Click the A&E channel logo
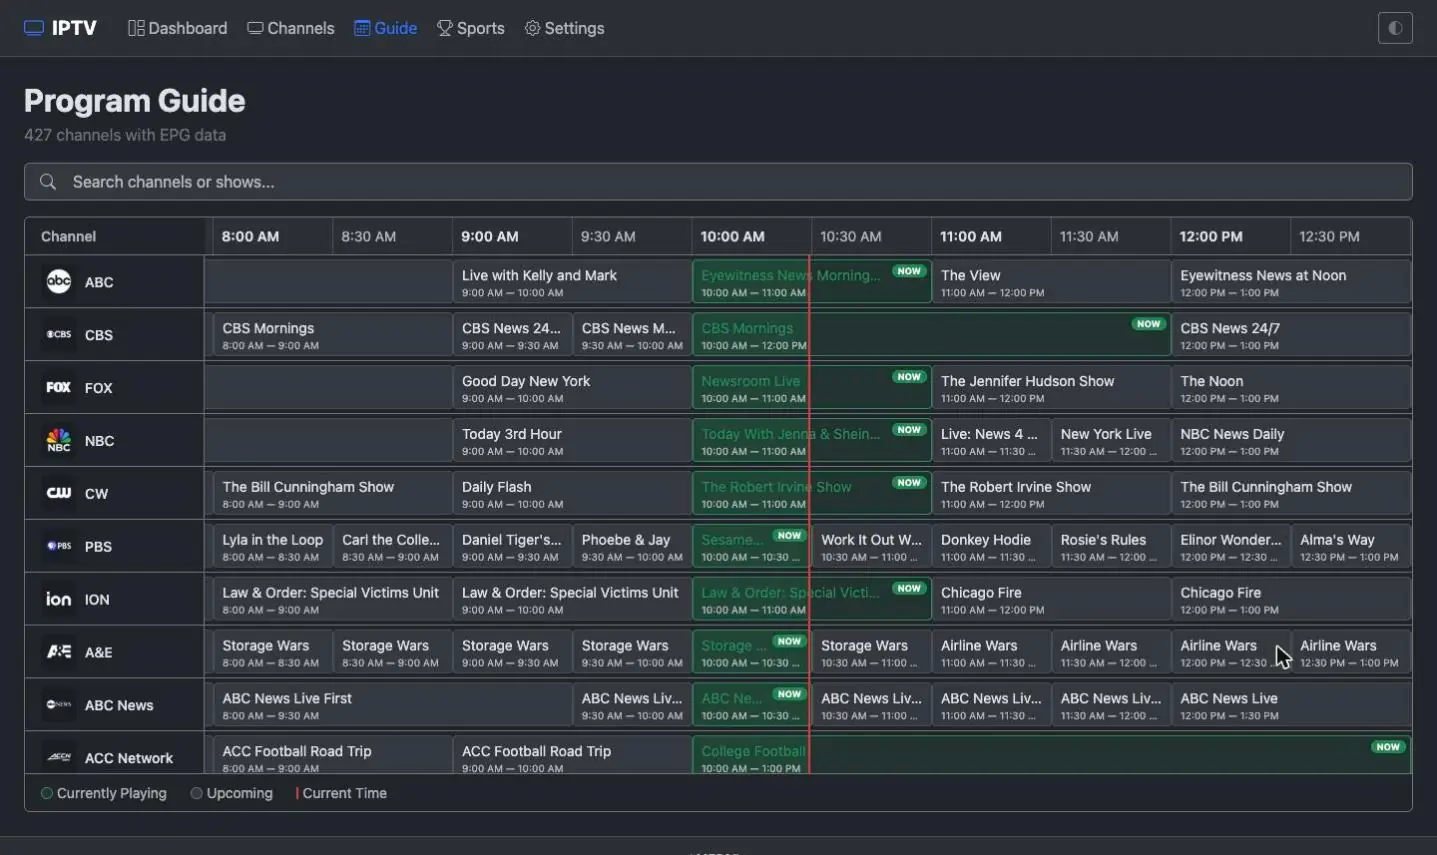The width and height of the screenshot is (1437, 855). pos(59,652)
